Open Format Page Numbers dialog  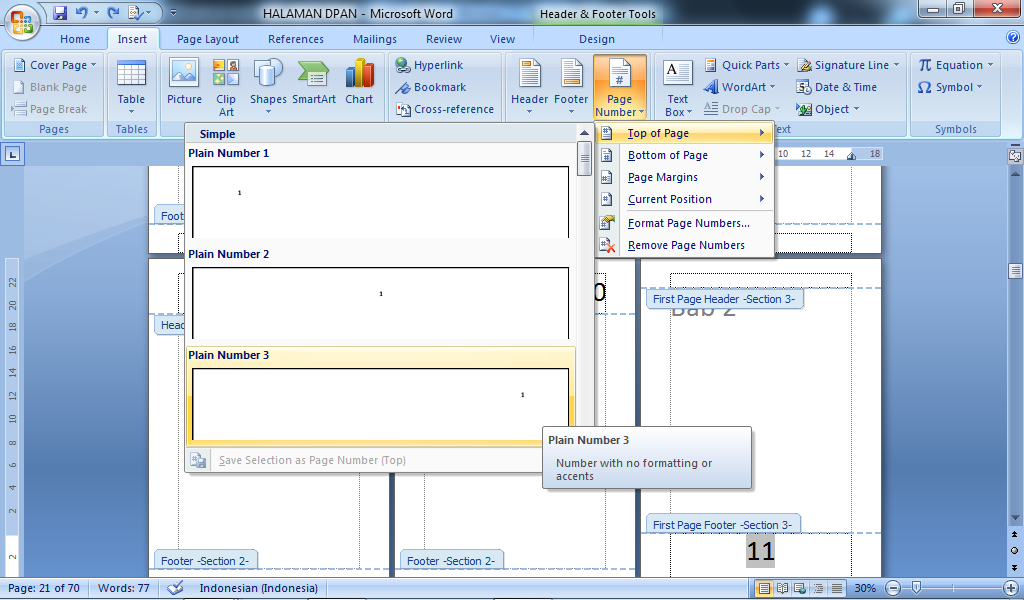684,223
